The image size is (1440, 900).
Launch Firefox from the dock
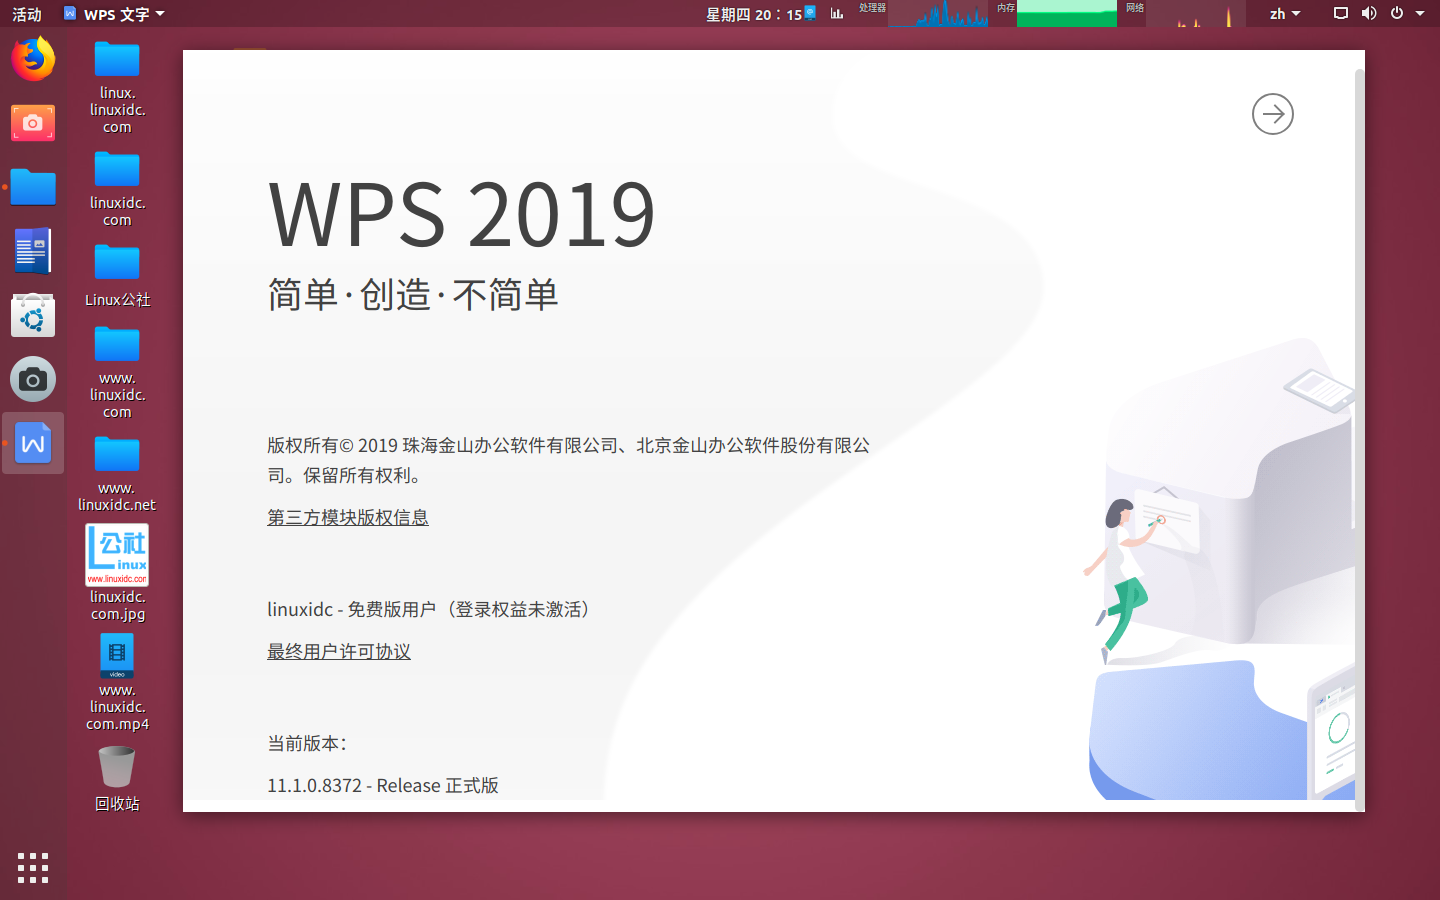pyautogui.click(x=33, y=59)
